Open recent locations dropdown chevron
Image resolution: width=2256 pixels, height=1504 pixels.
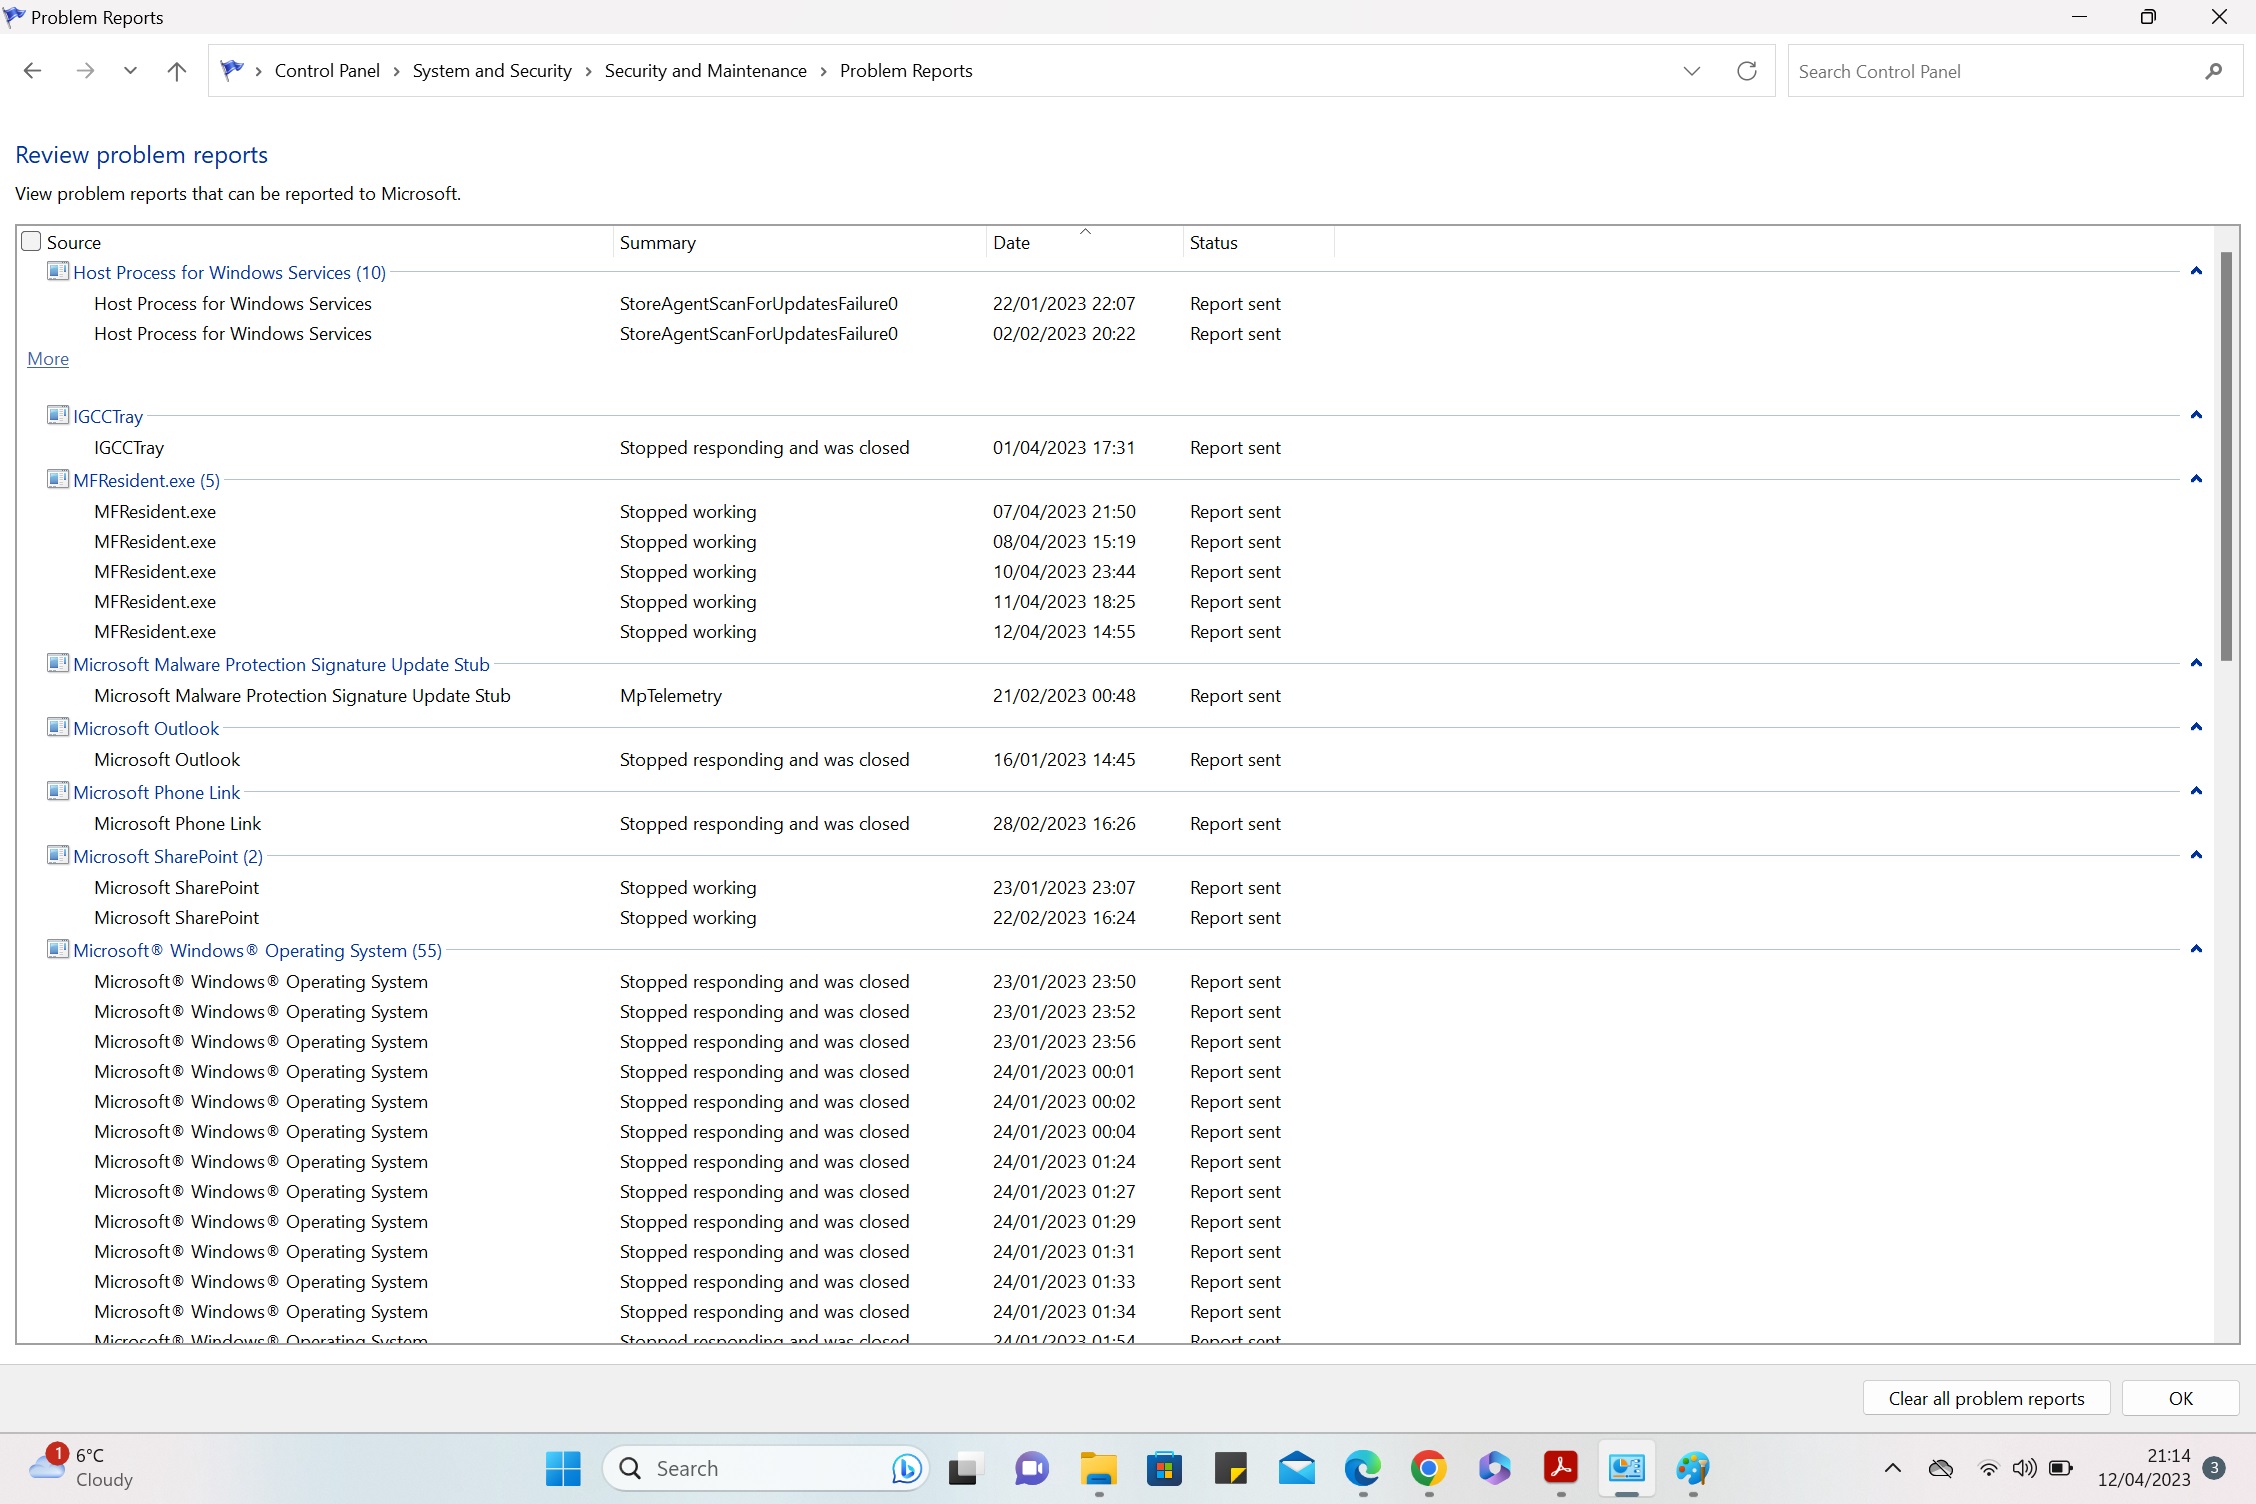pos(130,71)
